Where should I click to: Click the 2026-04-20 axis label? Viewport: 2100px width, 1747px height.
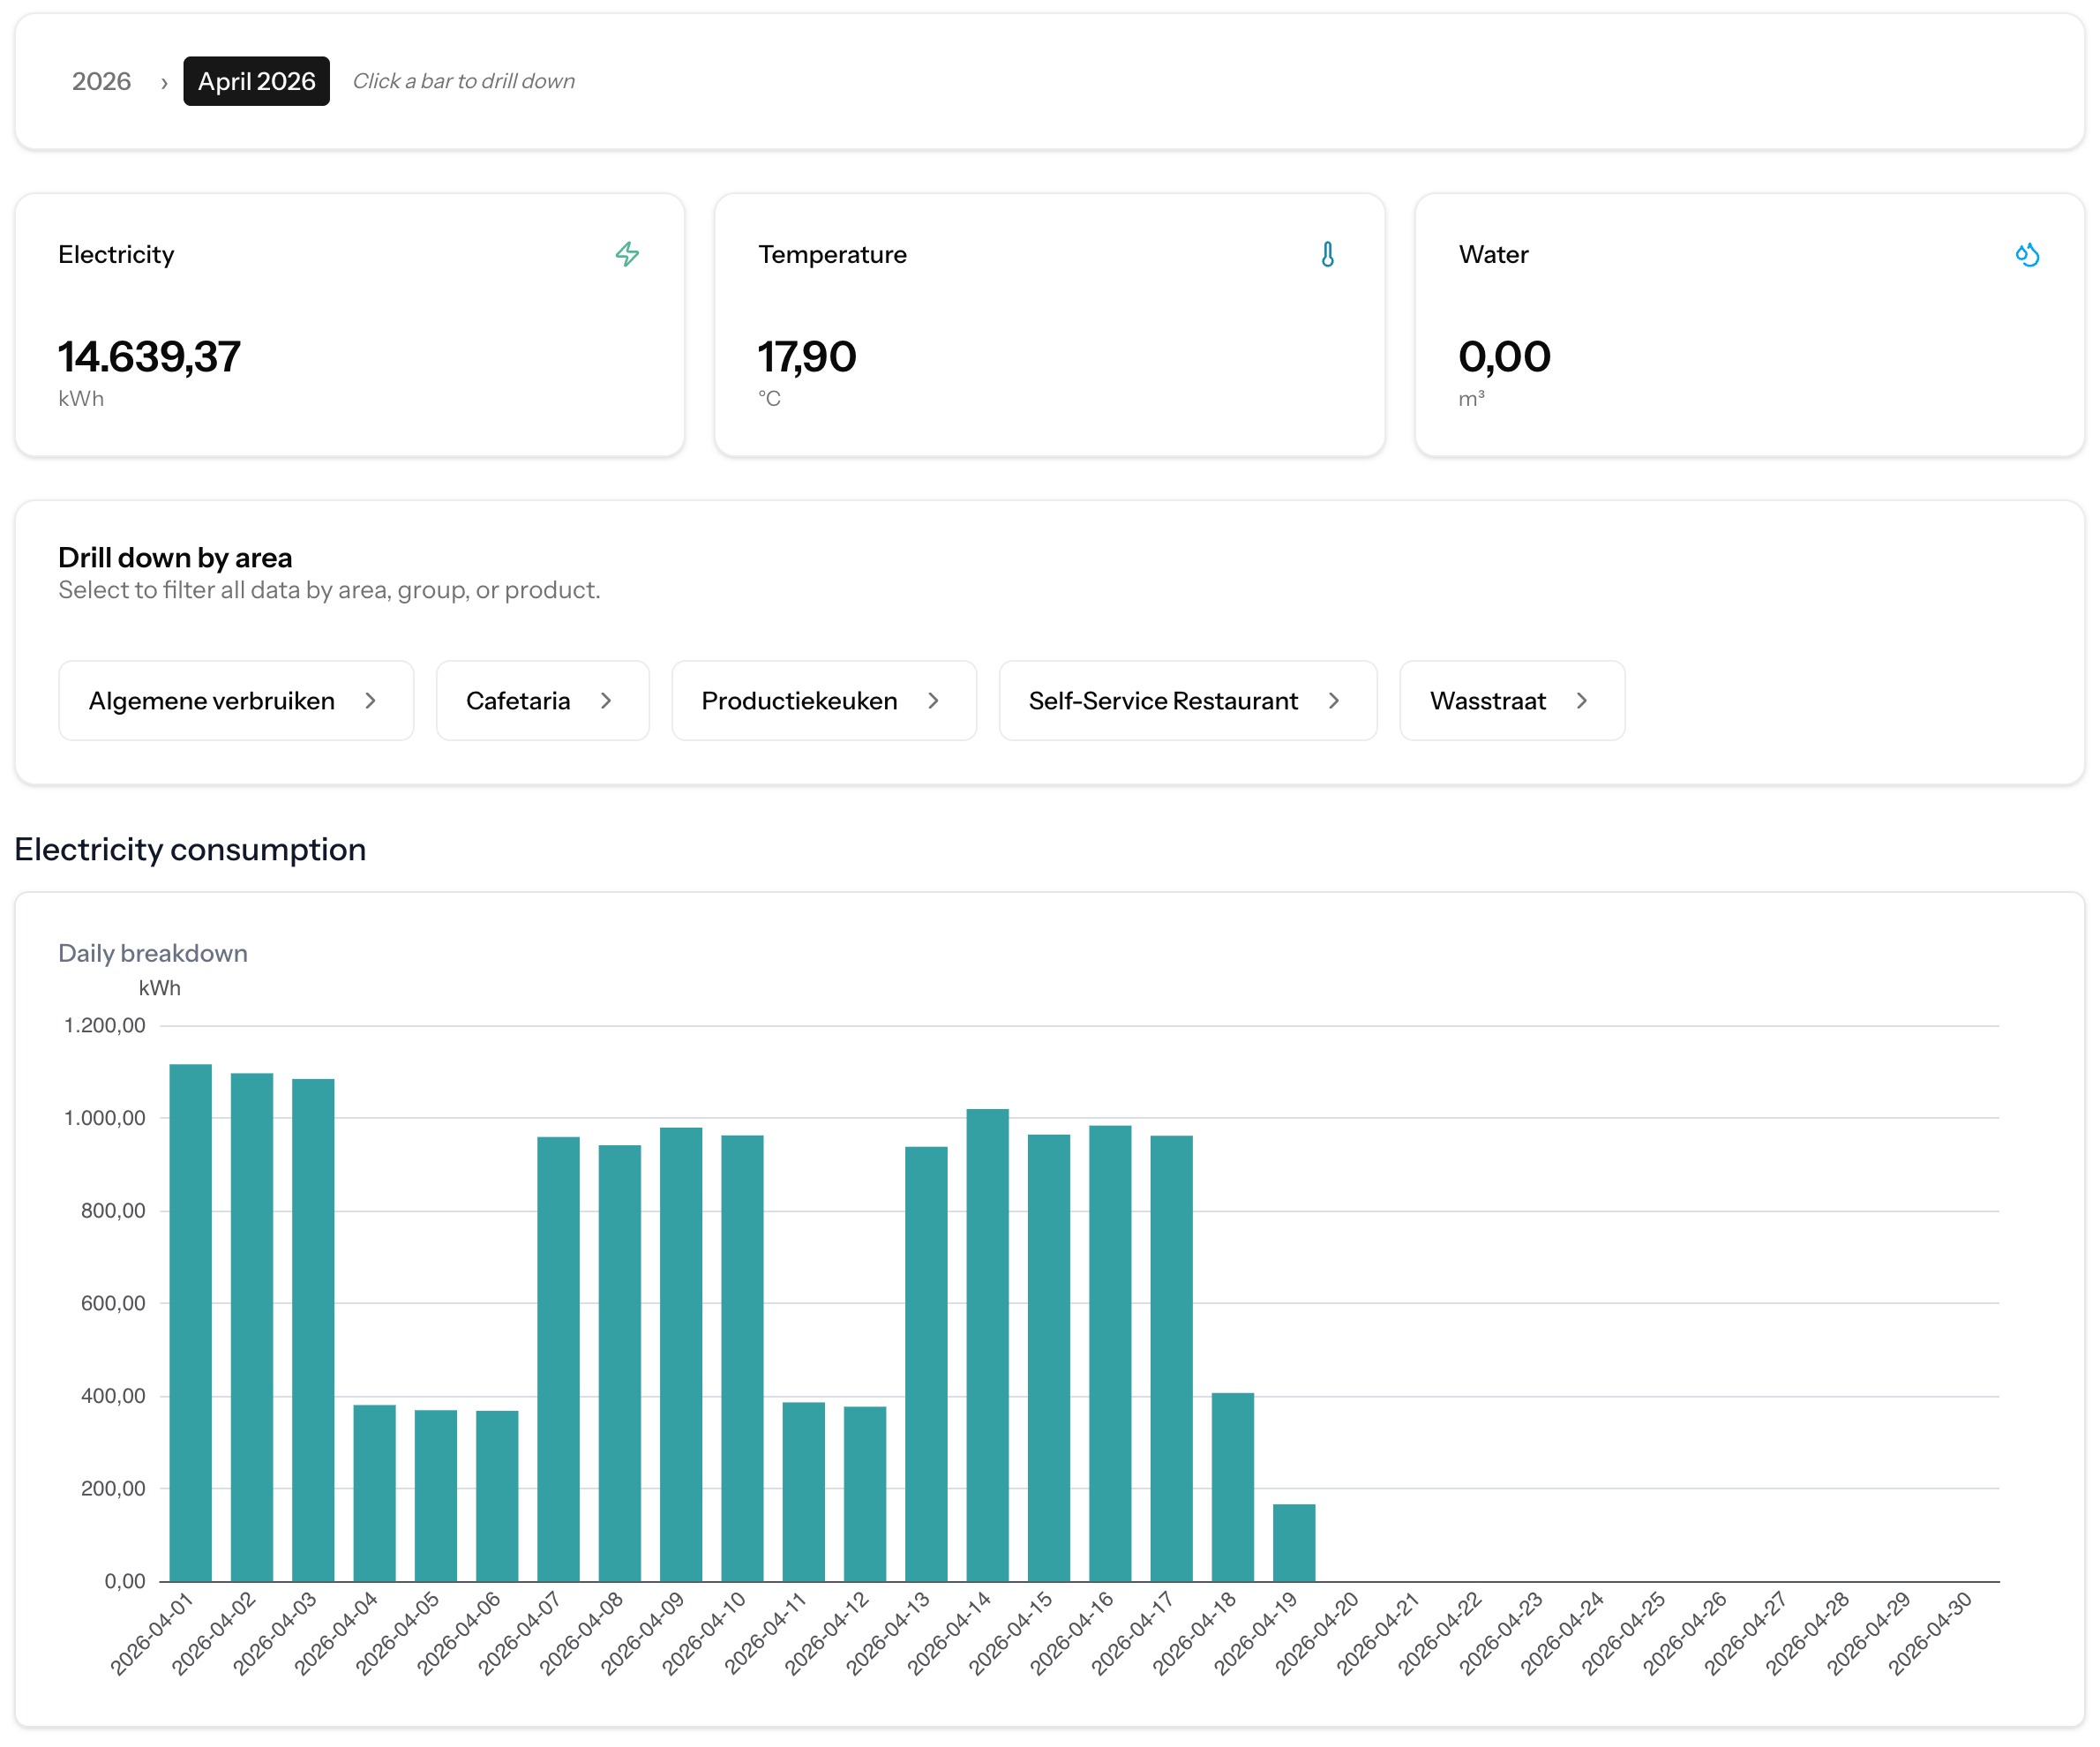coord(1317,1634)
